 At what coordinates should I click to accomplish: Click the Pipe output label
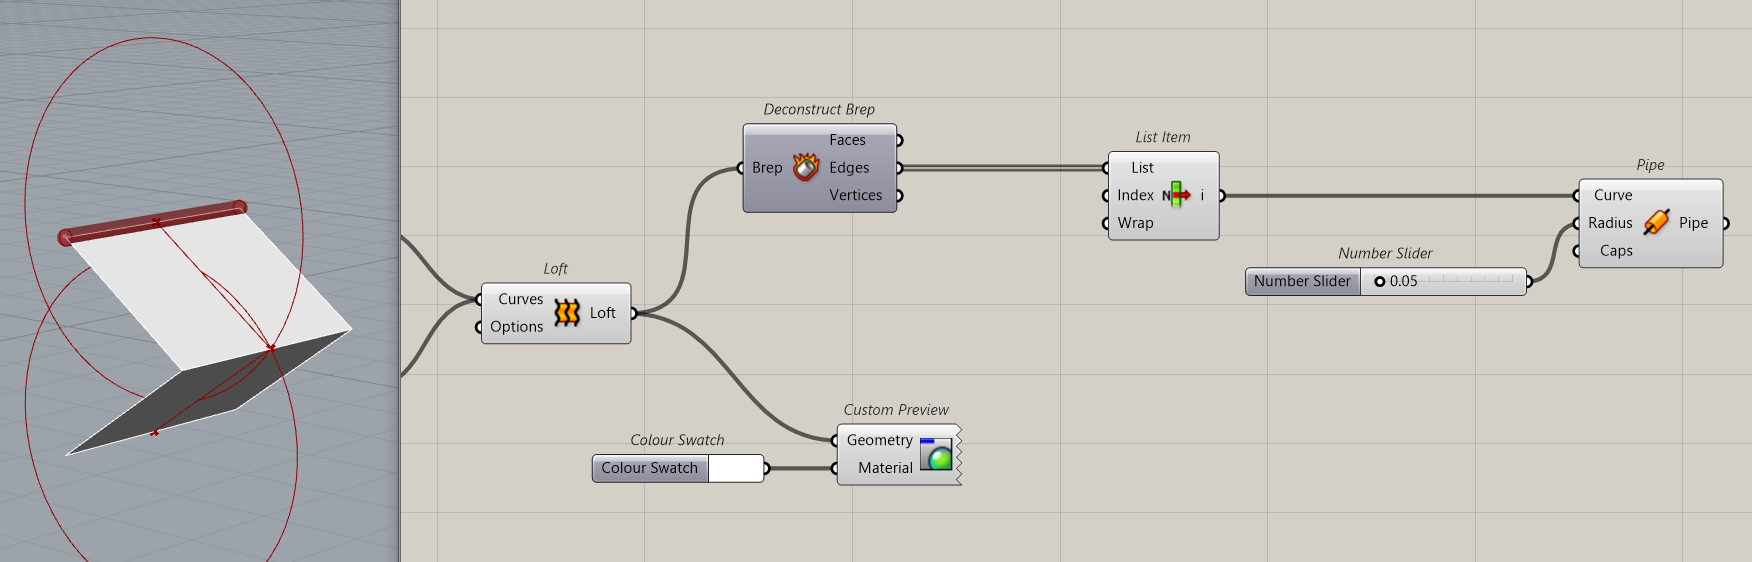click(1693, 223)
